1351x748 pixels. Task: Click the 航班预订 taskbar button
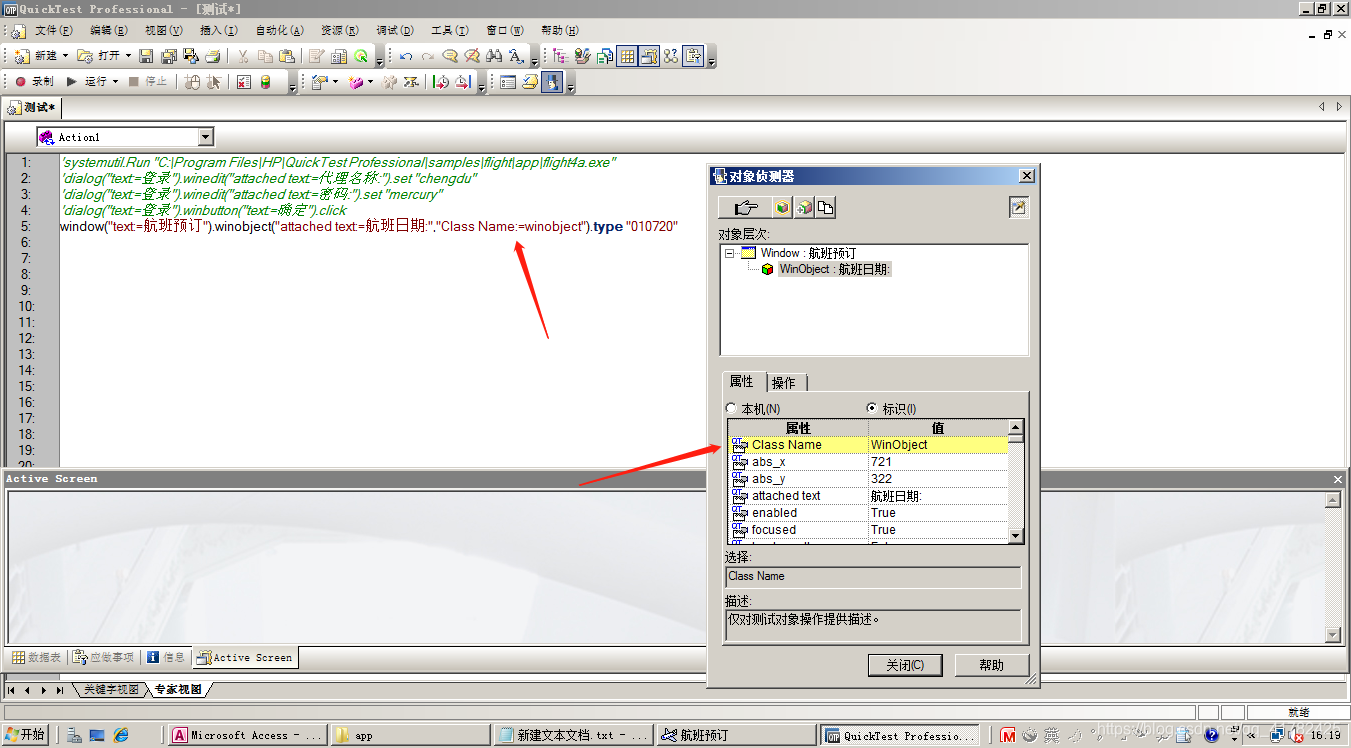coord(735,735)
